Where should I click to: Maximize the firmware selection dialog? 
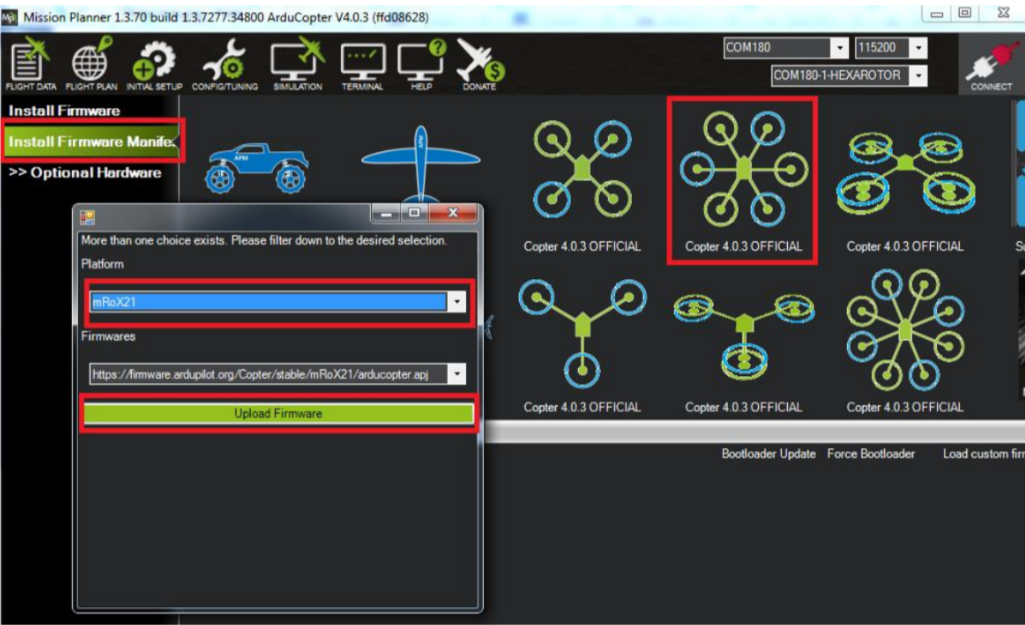click(x=414, y=213)
